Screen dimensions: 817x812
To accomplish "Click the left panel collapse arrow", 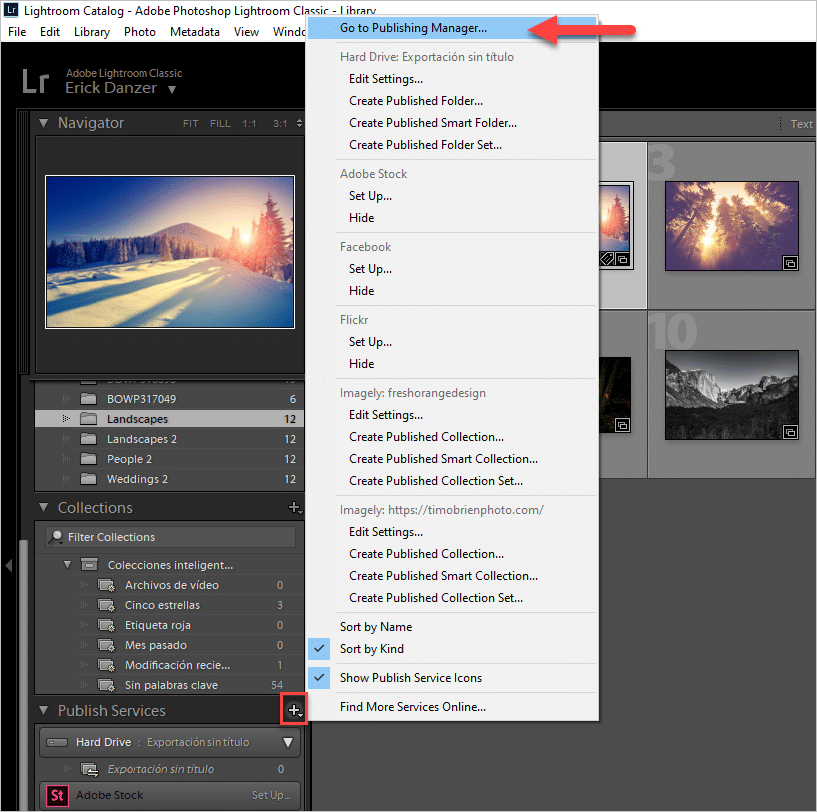I will coord(8,565).
